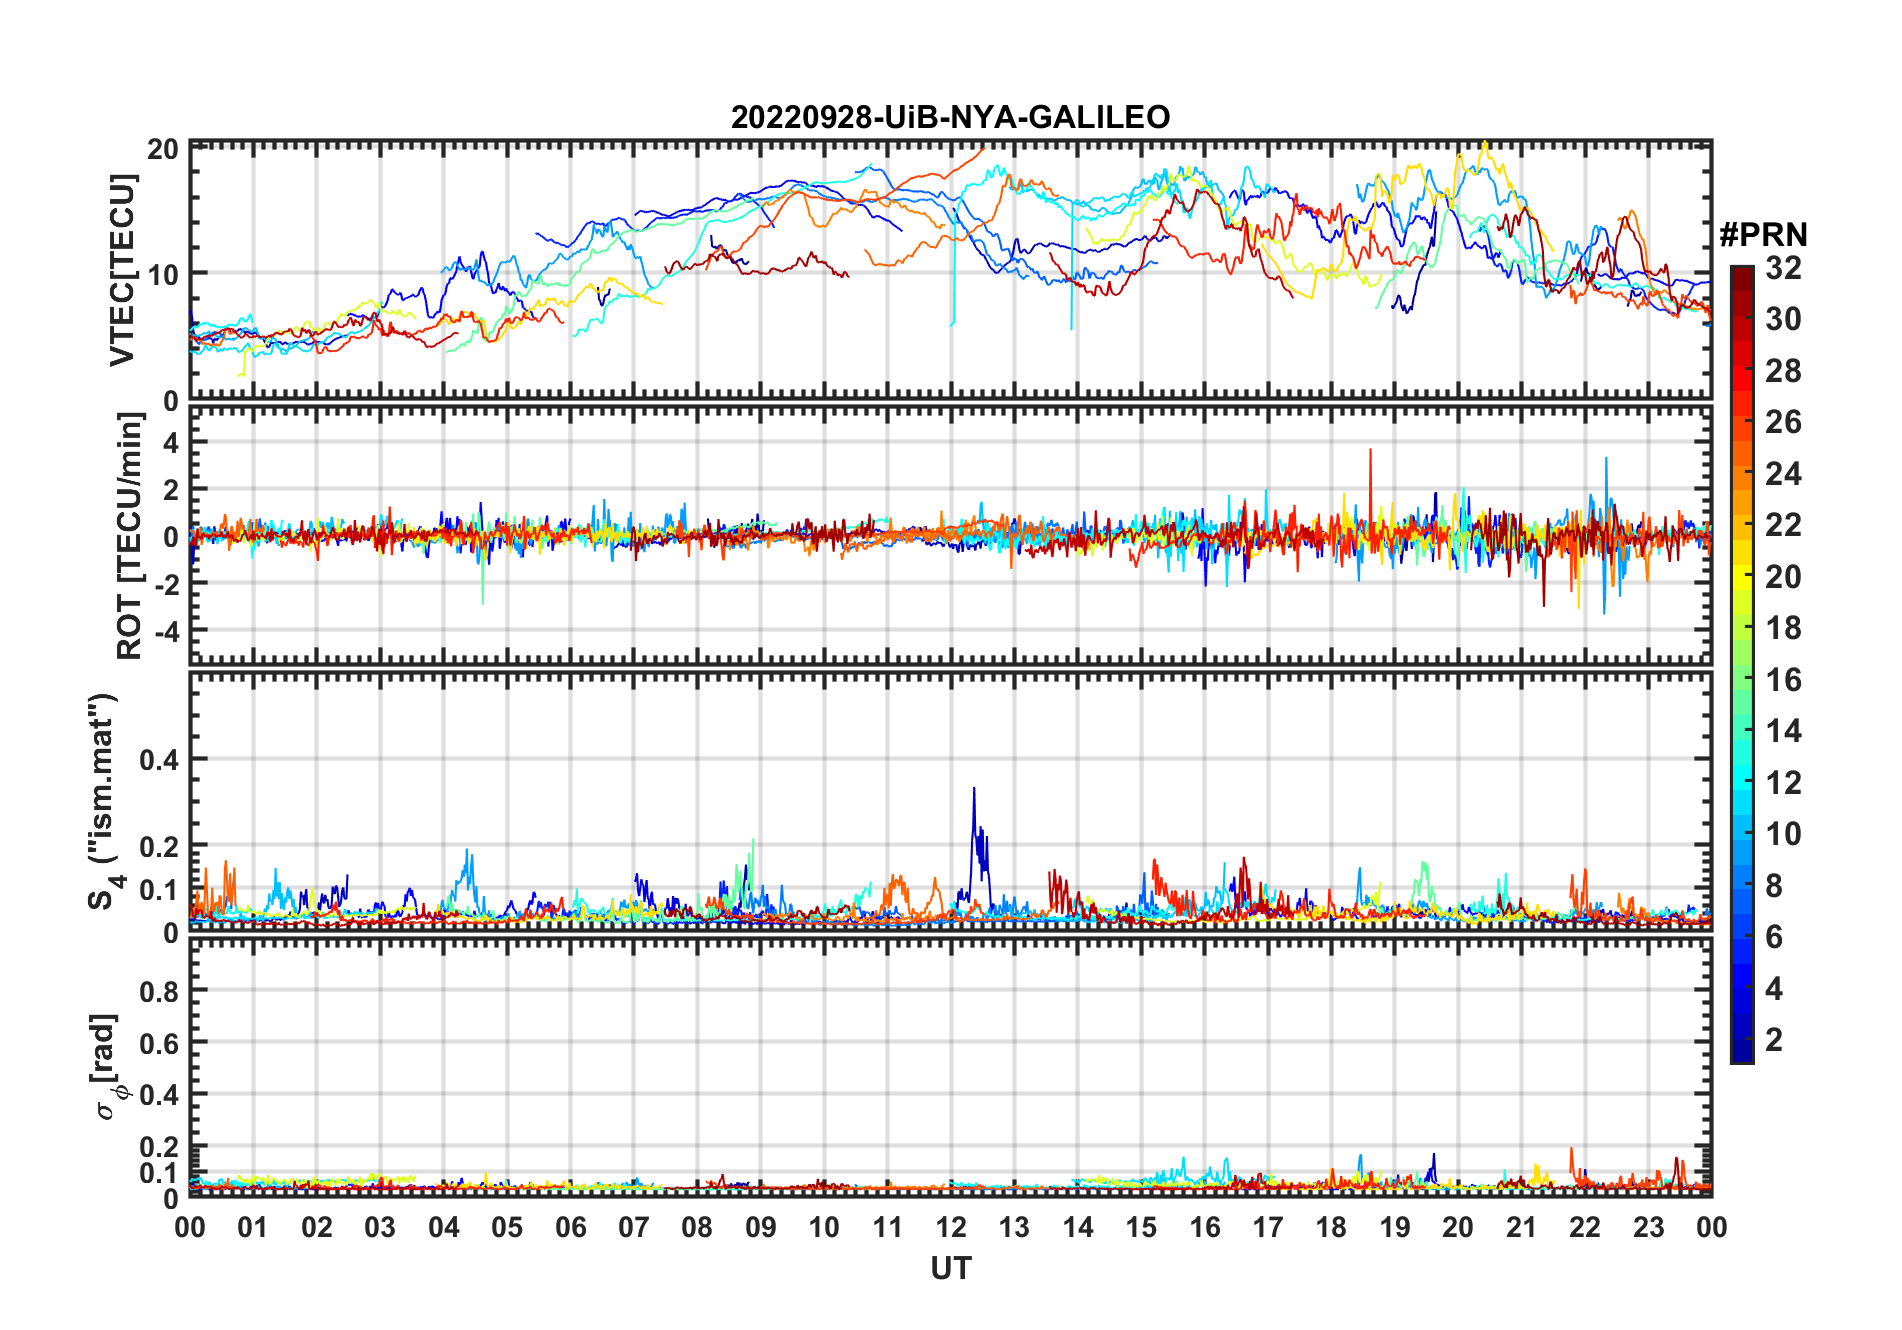
Task: Click x-axis hour tick 17
Action: tap(1268, 1227)
